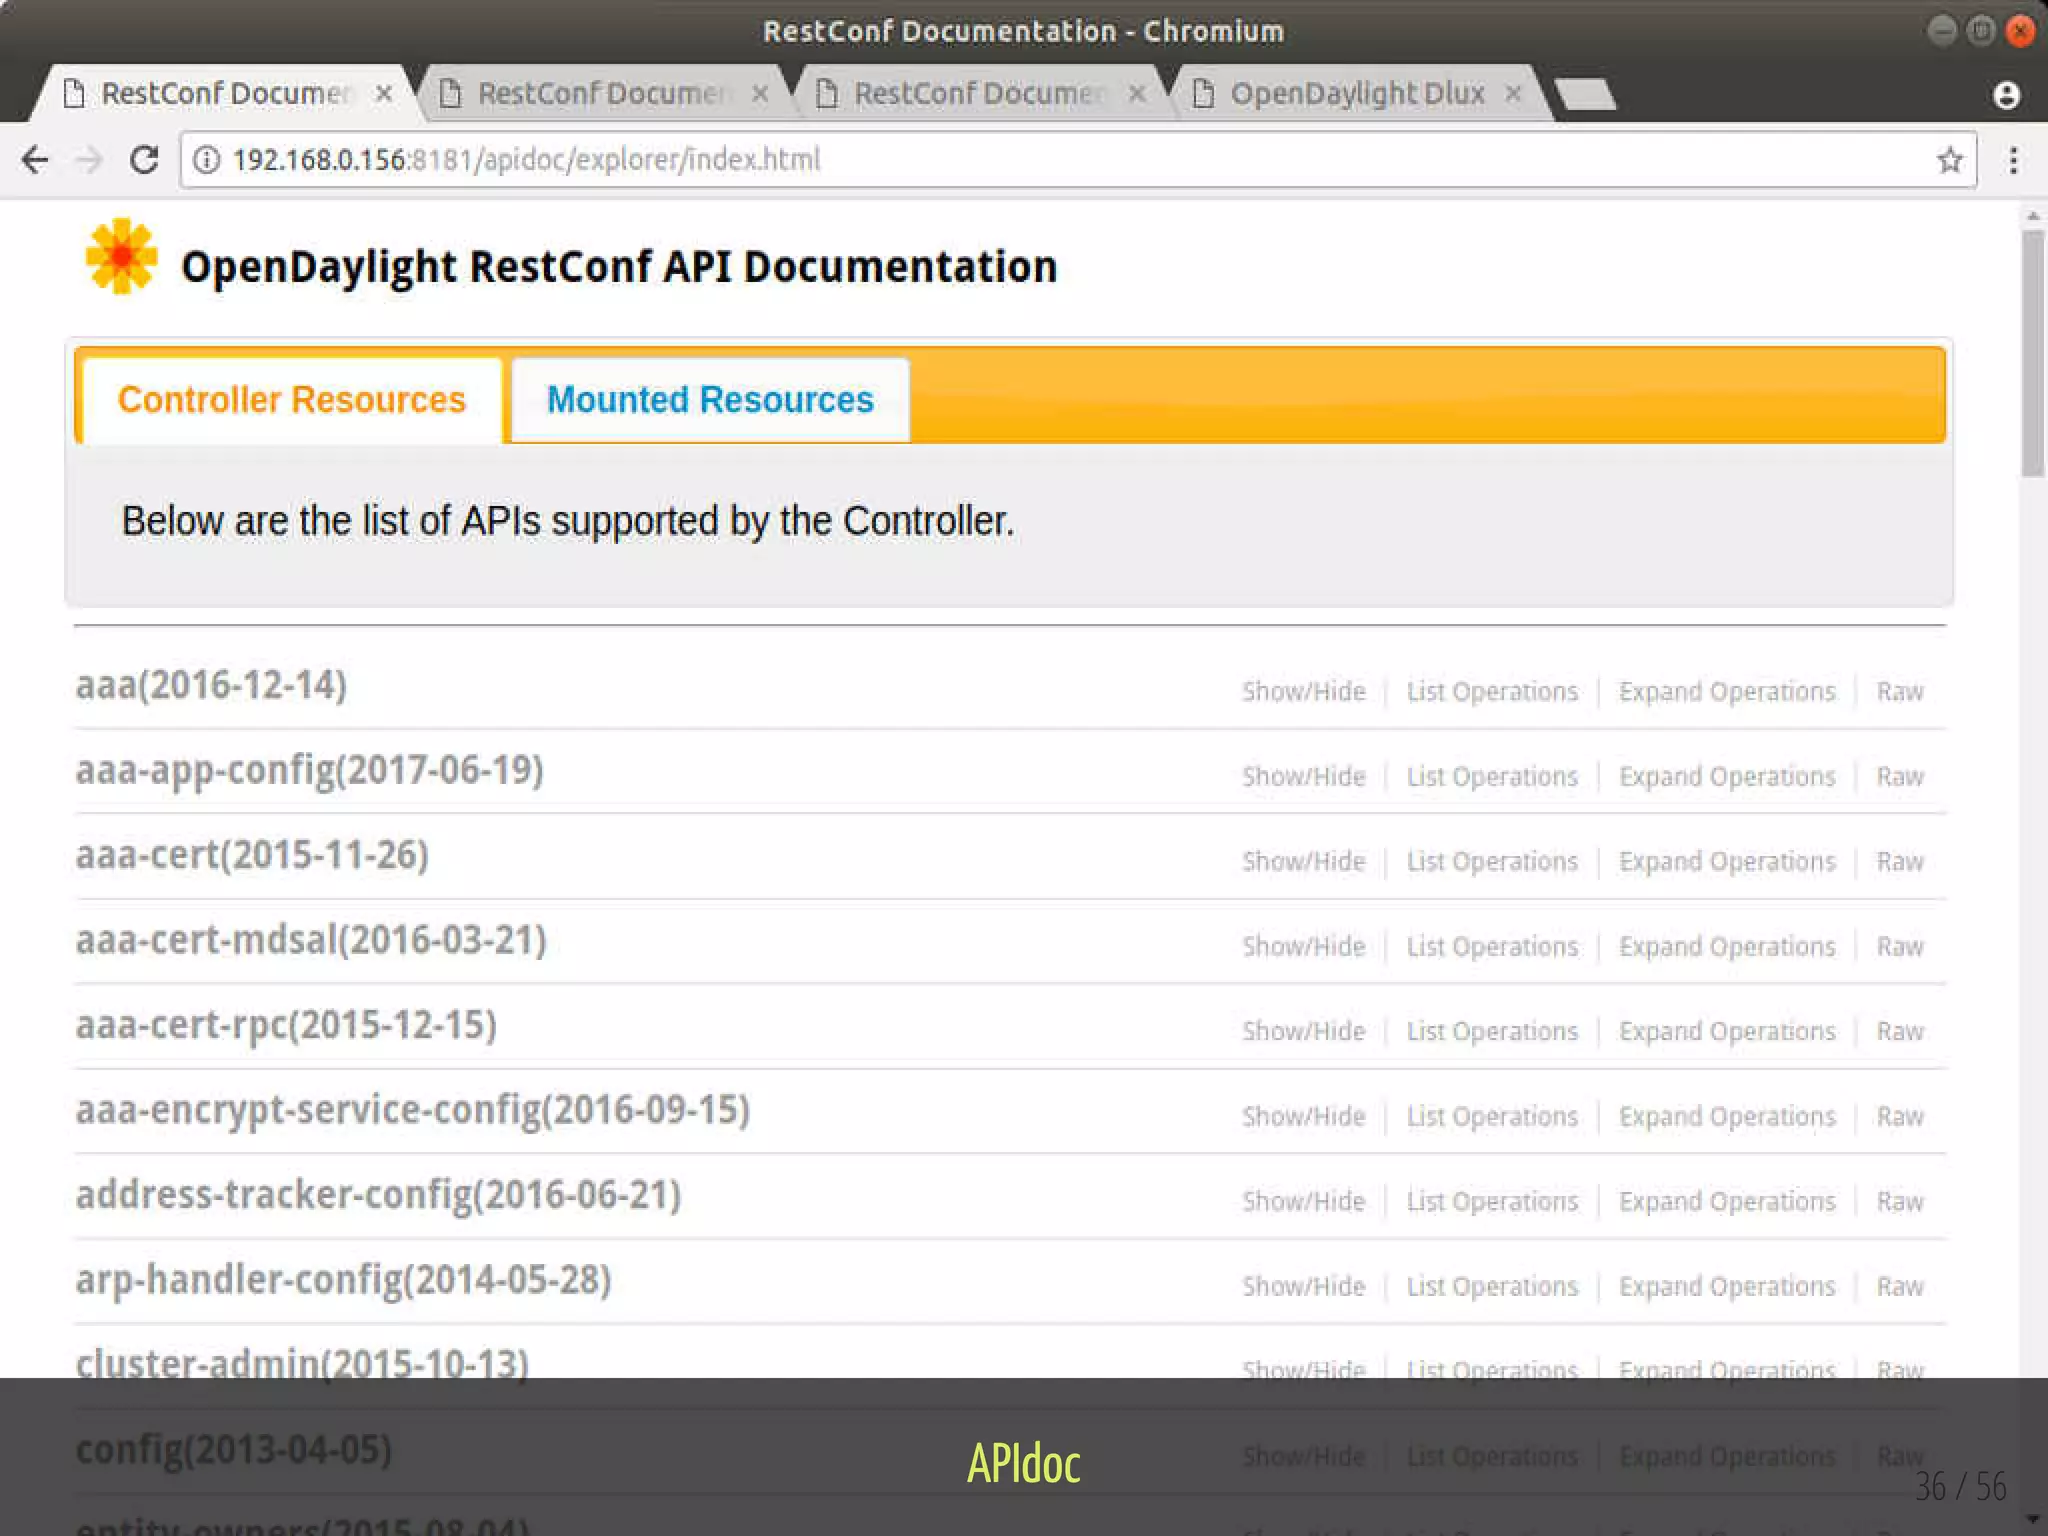Open a new tab with the new tab button

[x=1586, y=95]
